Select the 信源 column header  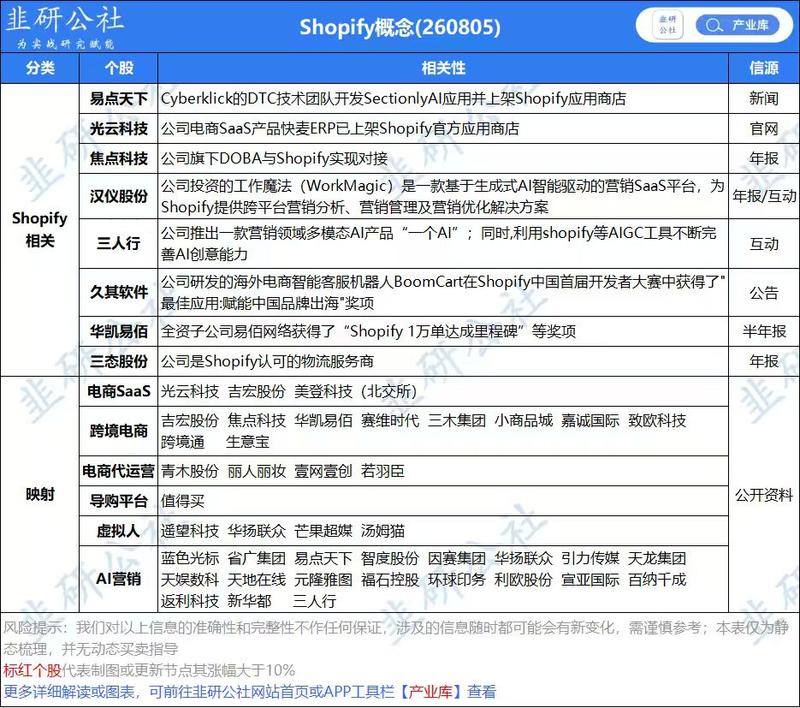pyautogui.click(x=764, y=68)
